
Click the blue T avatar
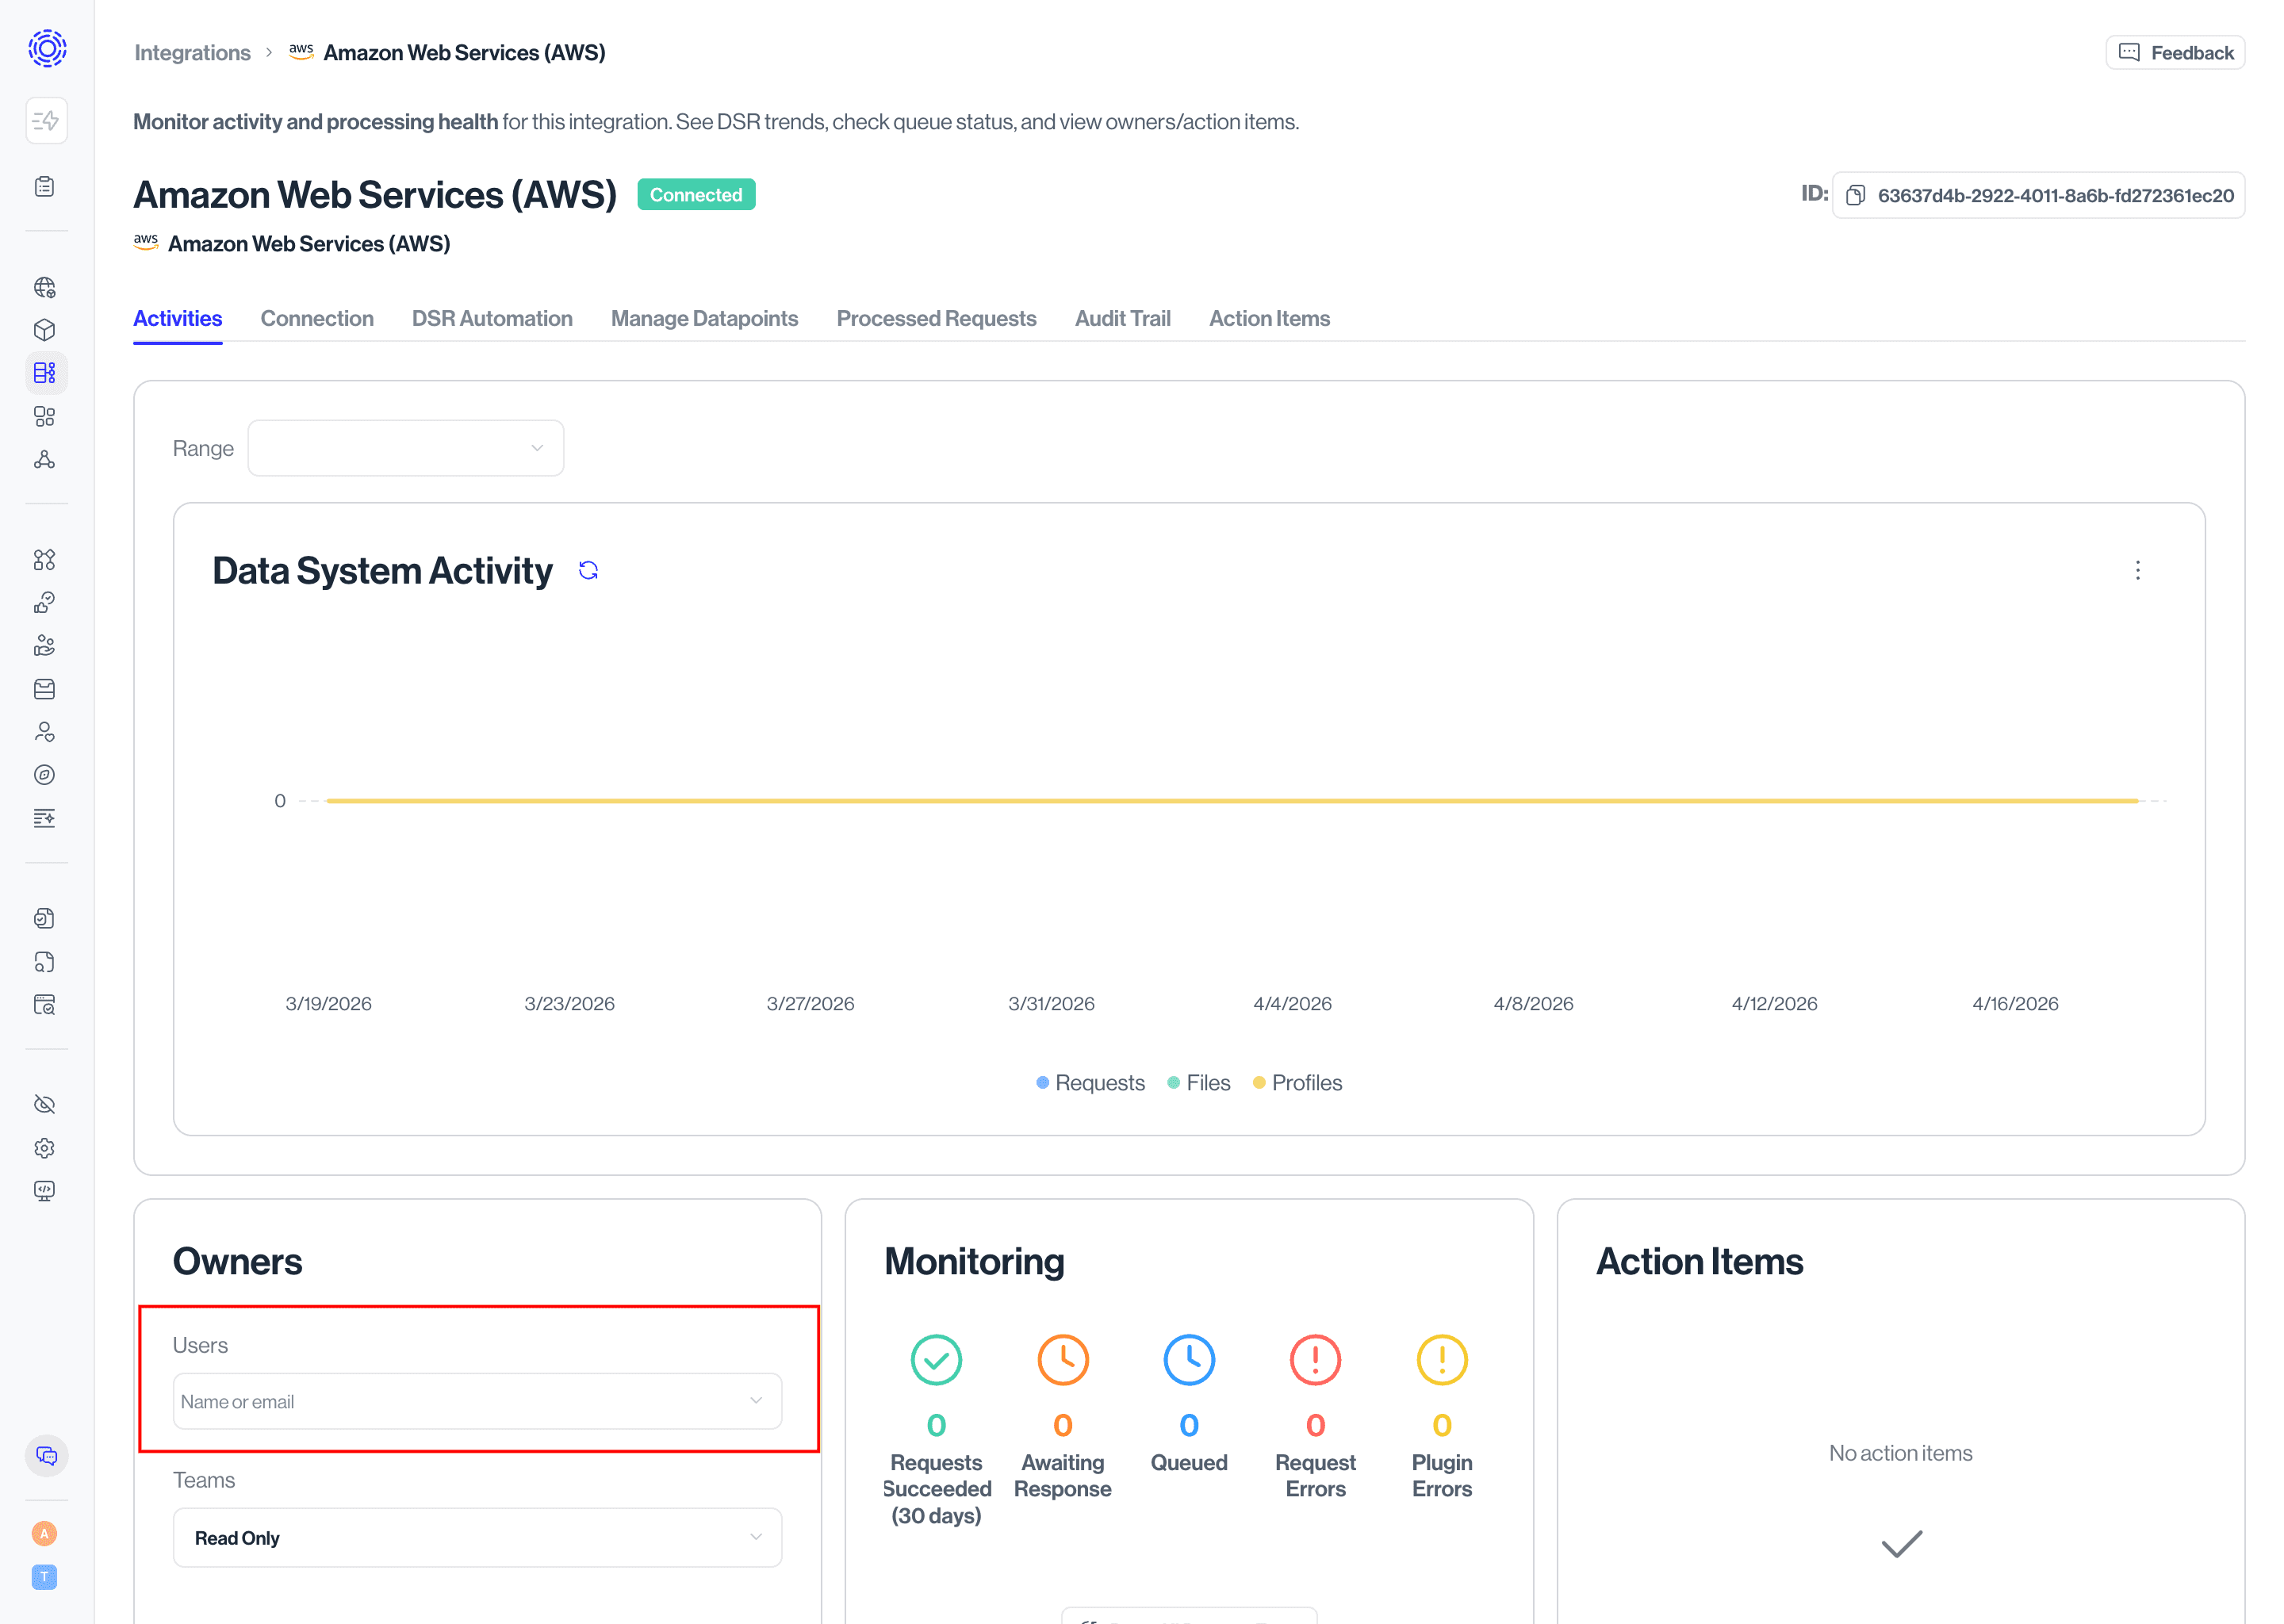[44, 1577]
